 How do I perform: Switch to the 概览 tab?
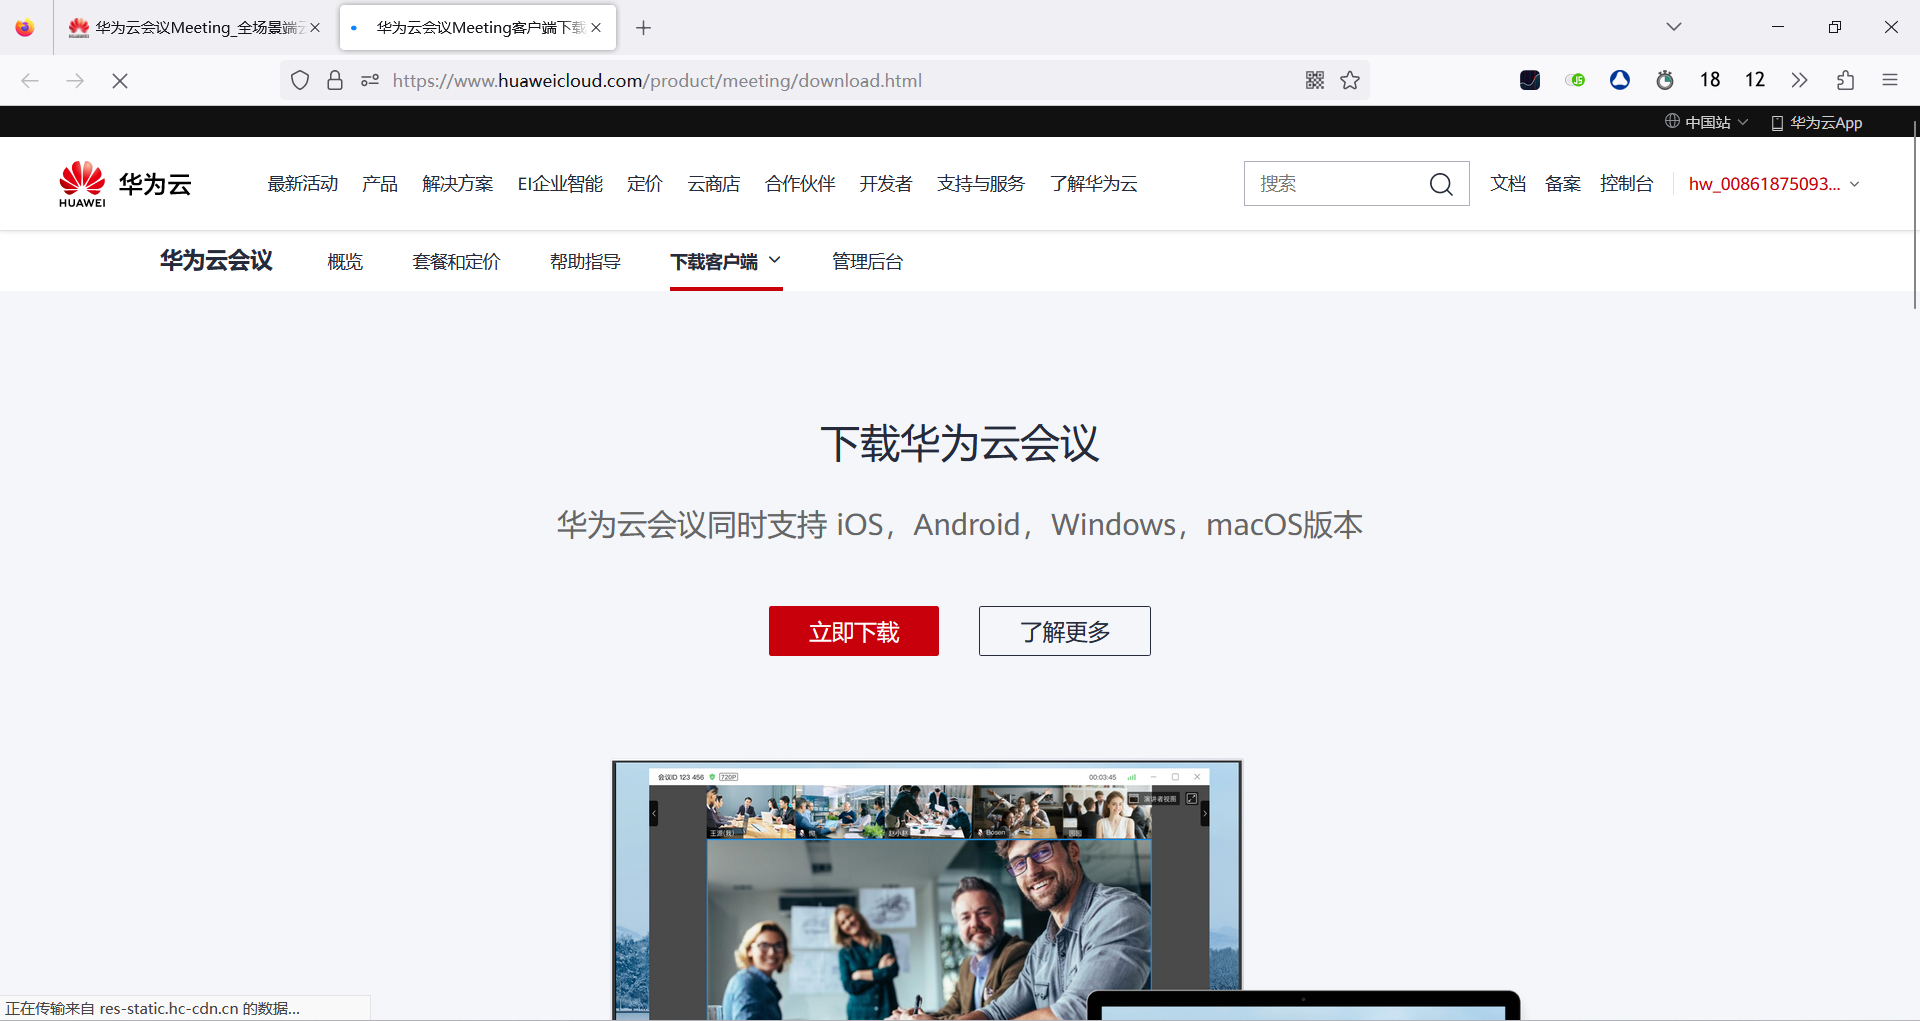coord(345,262)
